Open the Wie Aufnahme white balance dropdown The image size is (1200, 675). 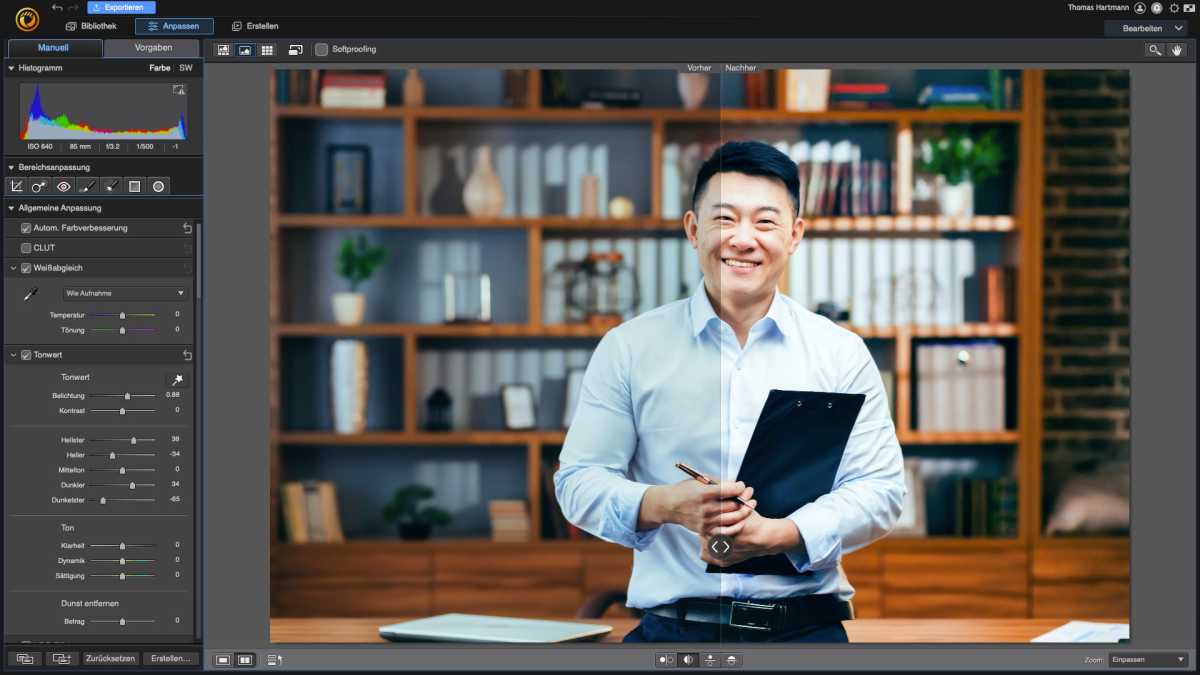point(124,294)
